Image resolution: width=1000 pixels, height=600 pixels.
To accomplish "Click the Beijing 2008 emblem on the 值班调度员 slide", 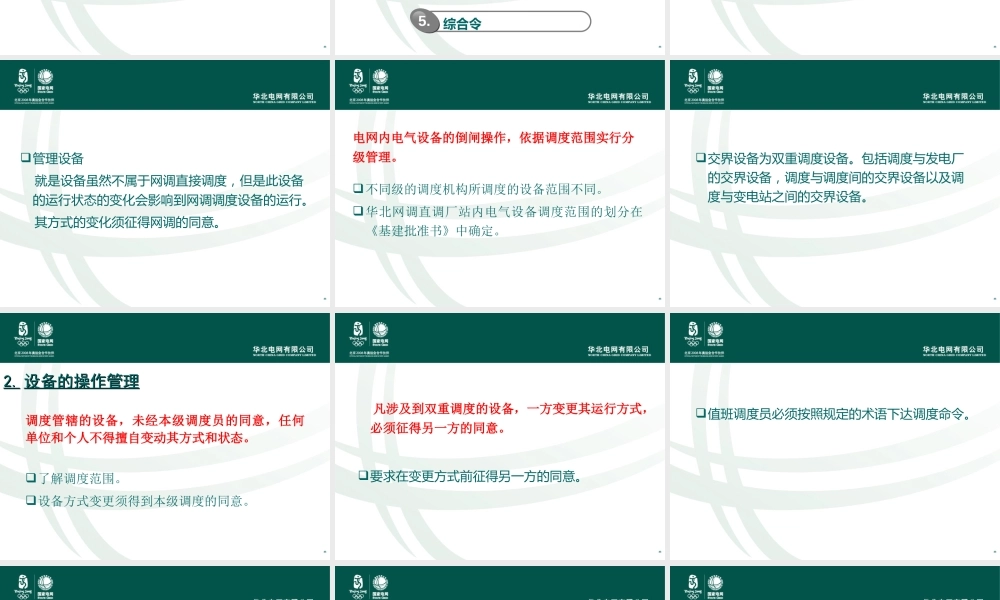I will pyautogui.click(x=693, y=334).
